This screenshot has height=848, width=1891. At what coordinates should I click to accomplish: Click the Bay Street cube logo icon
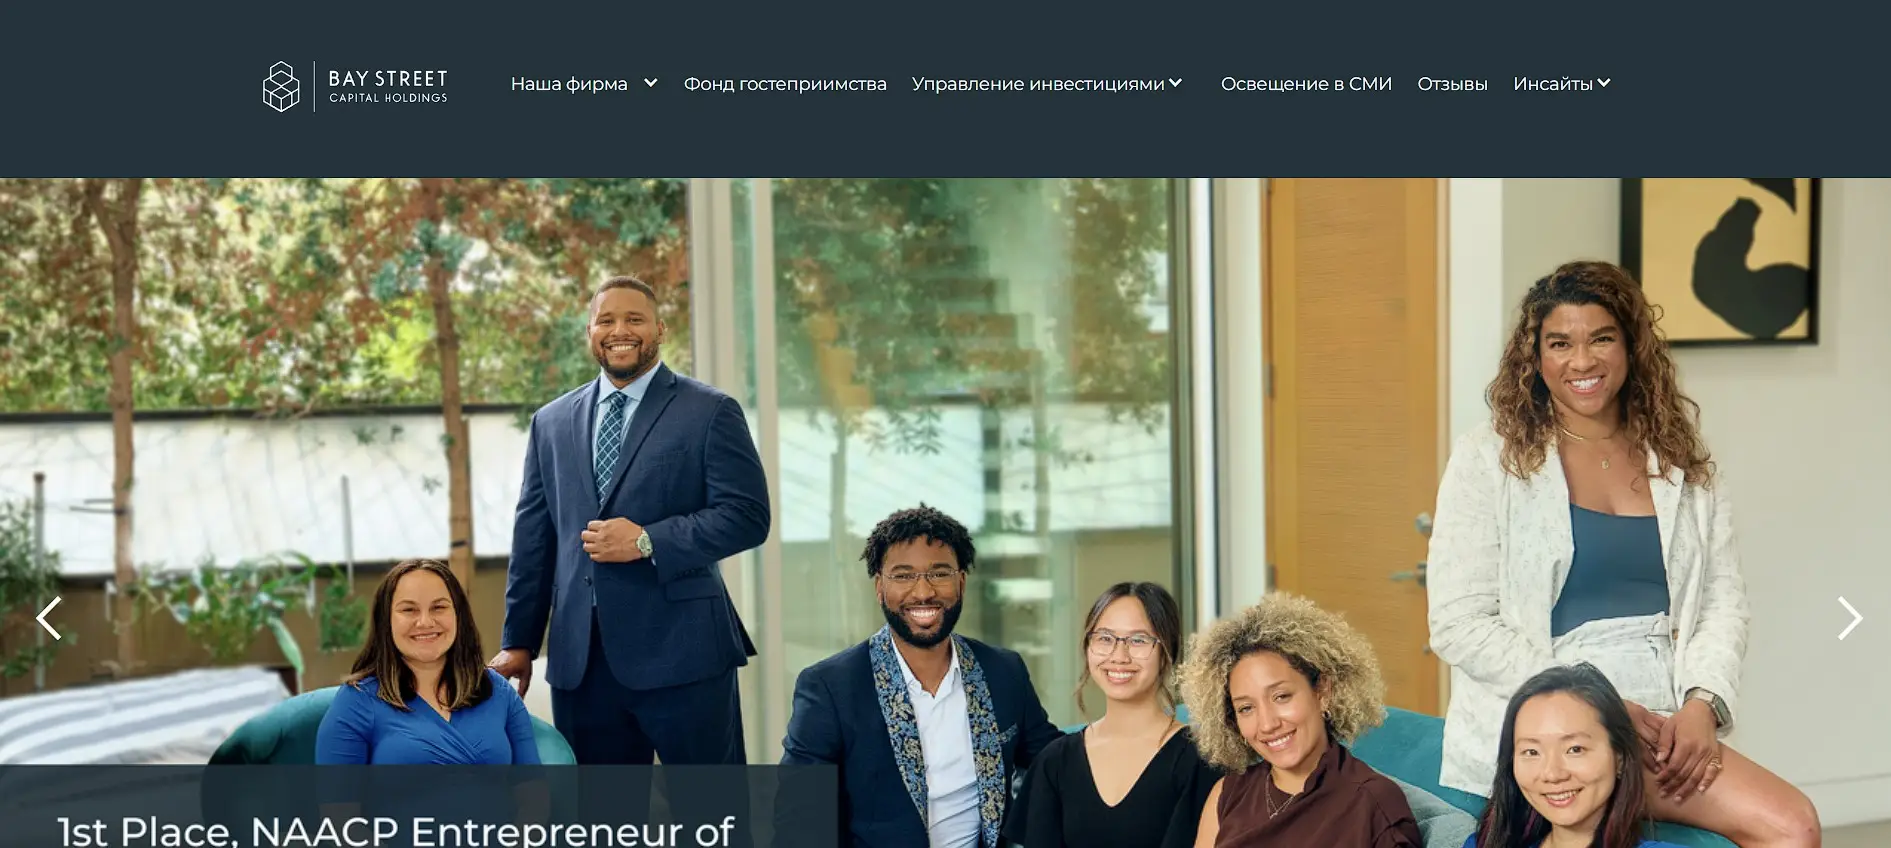point(281,87)
